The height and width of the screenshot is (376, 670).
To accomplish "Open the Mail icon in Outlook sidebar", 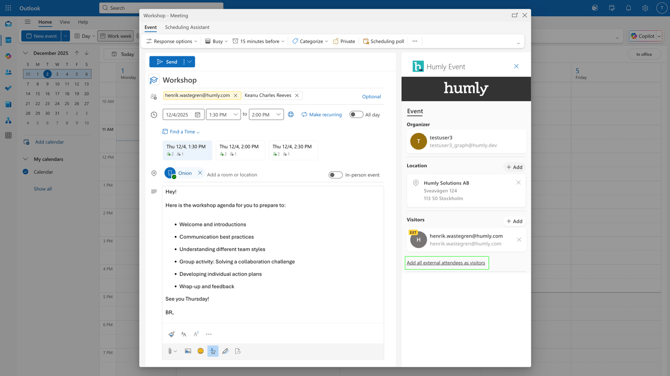I will [x=8, y=24].
